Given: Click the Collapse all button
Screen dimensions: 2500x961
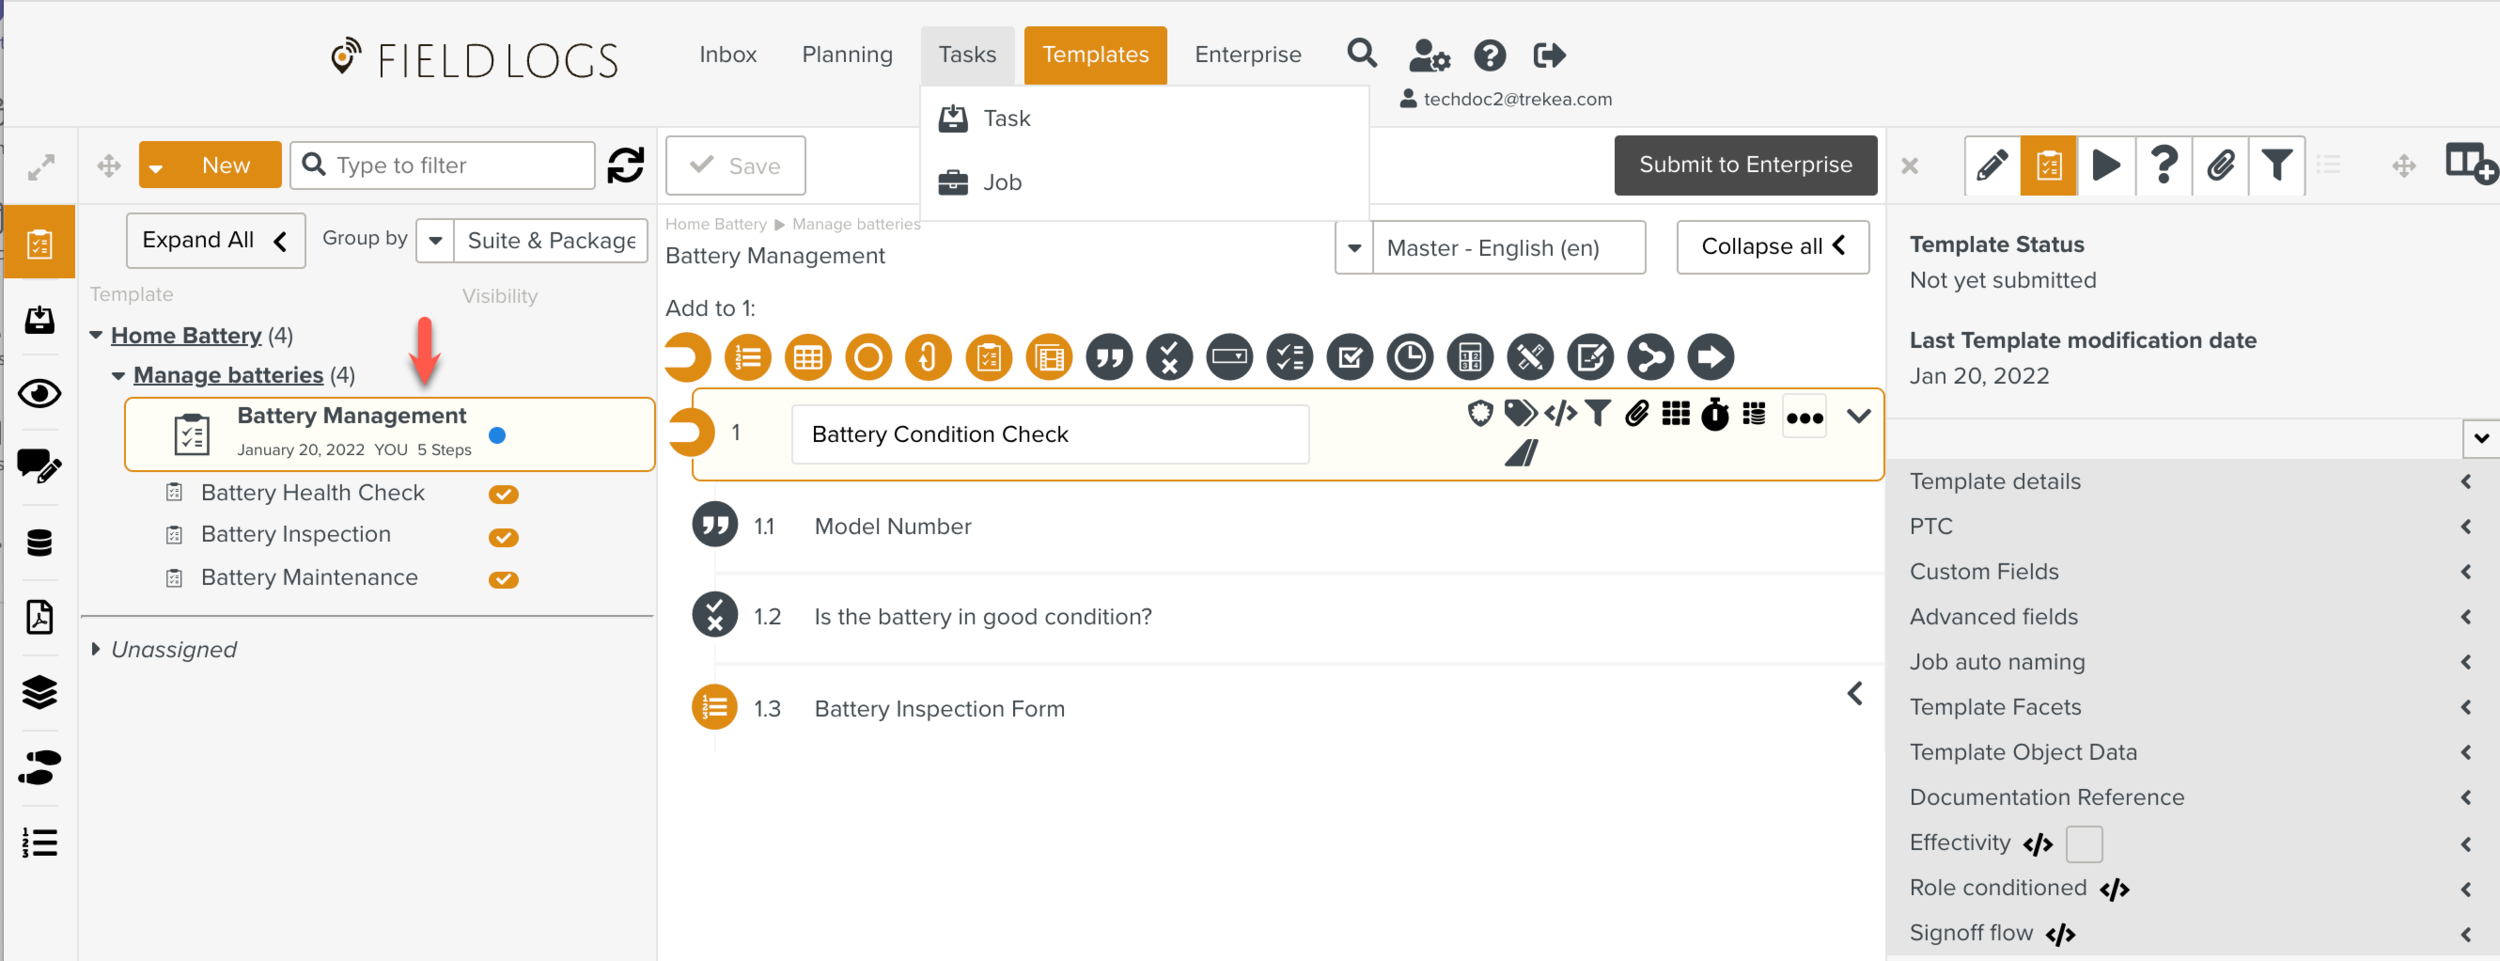Looking at the screenshot, I should [x=1772, y=247].
